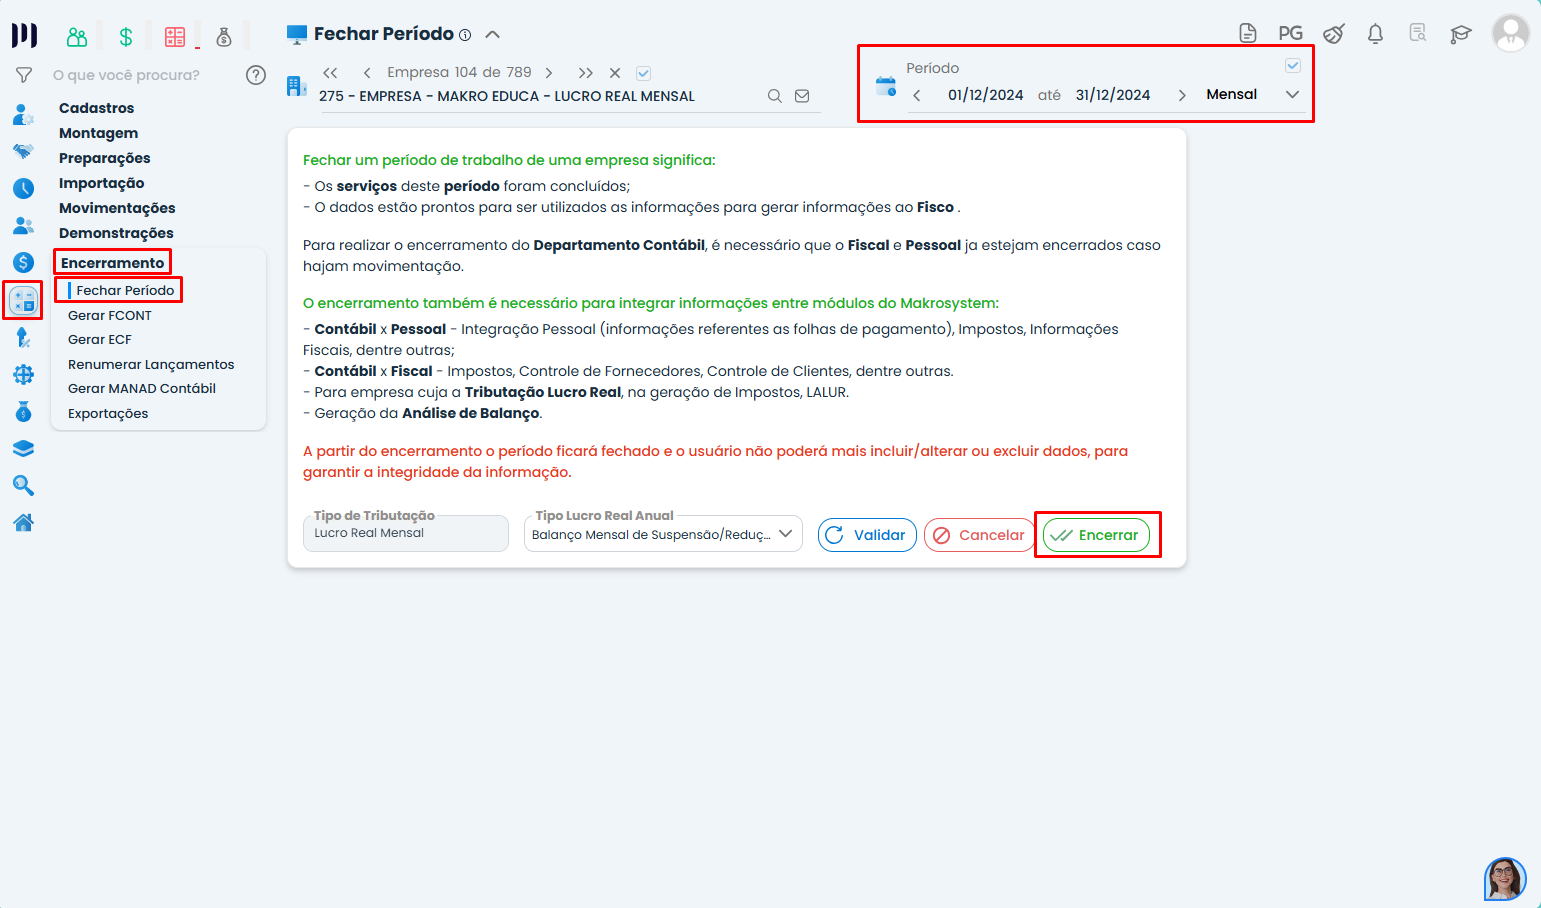Open the graduation cap training icon
Viewport: 1541px width, 908px height.
[x=1461, y=34]
